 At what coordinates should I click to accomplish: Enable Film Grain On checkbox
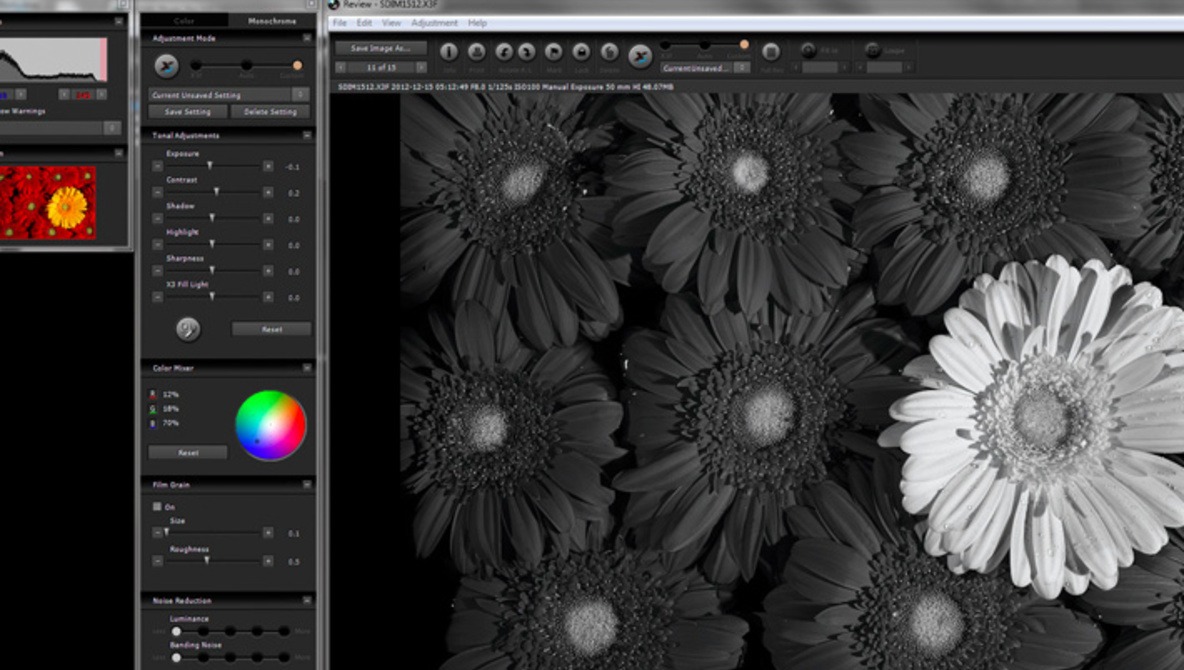pos(157,507)
